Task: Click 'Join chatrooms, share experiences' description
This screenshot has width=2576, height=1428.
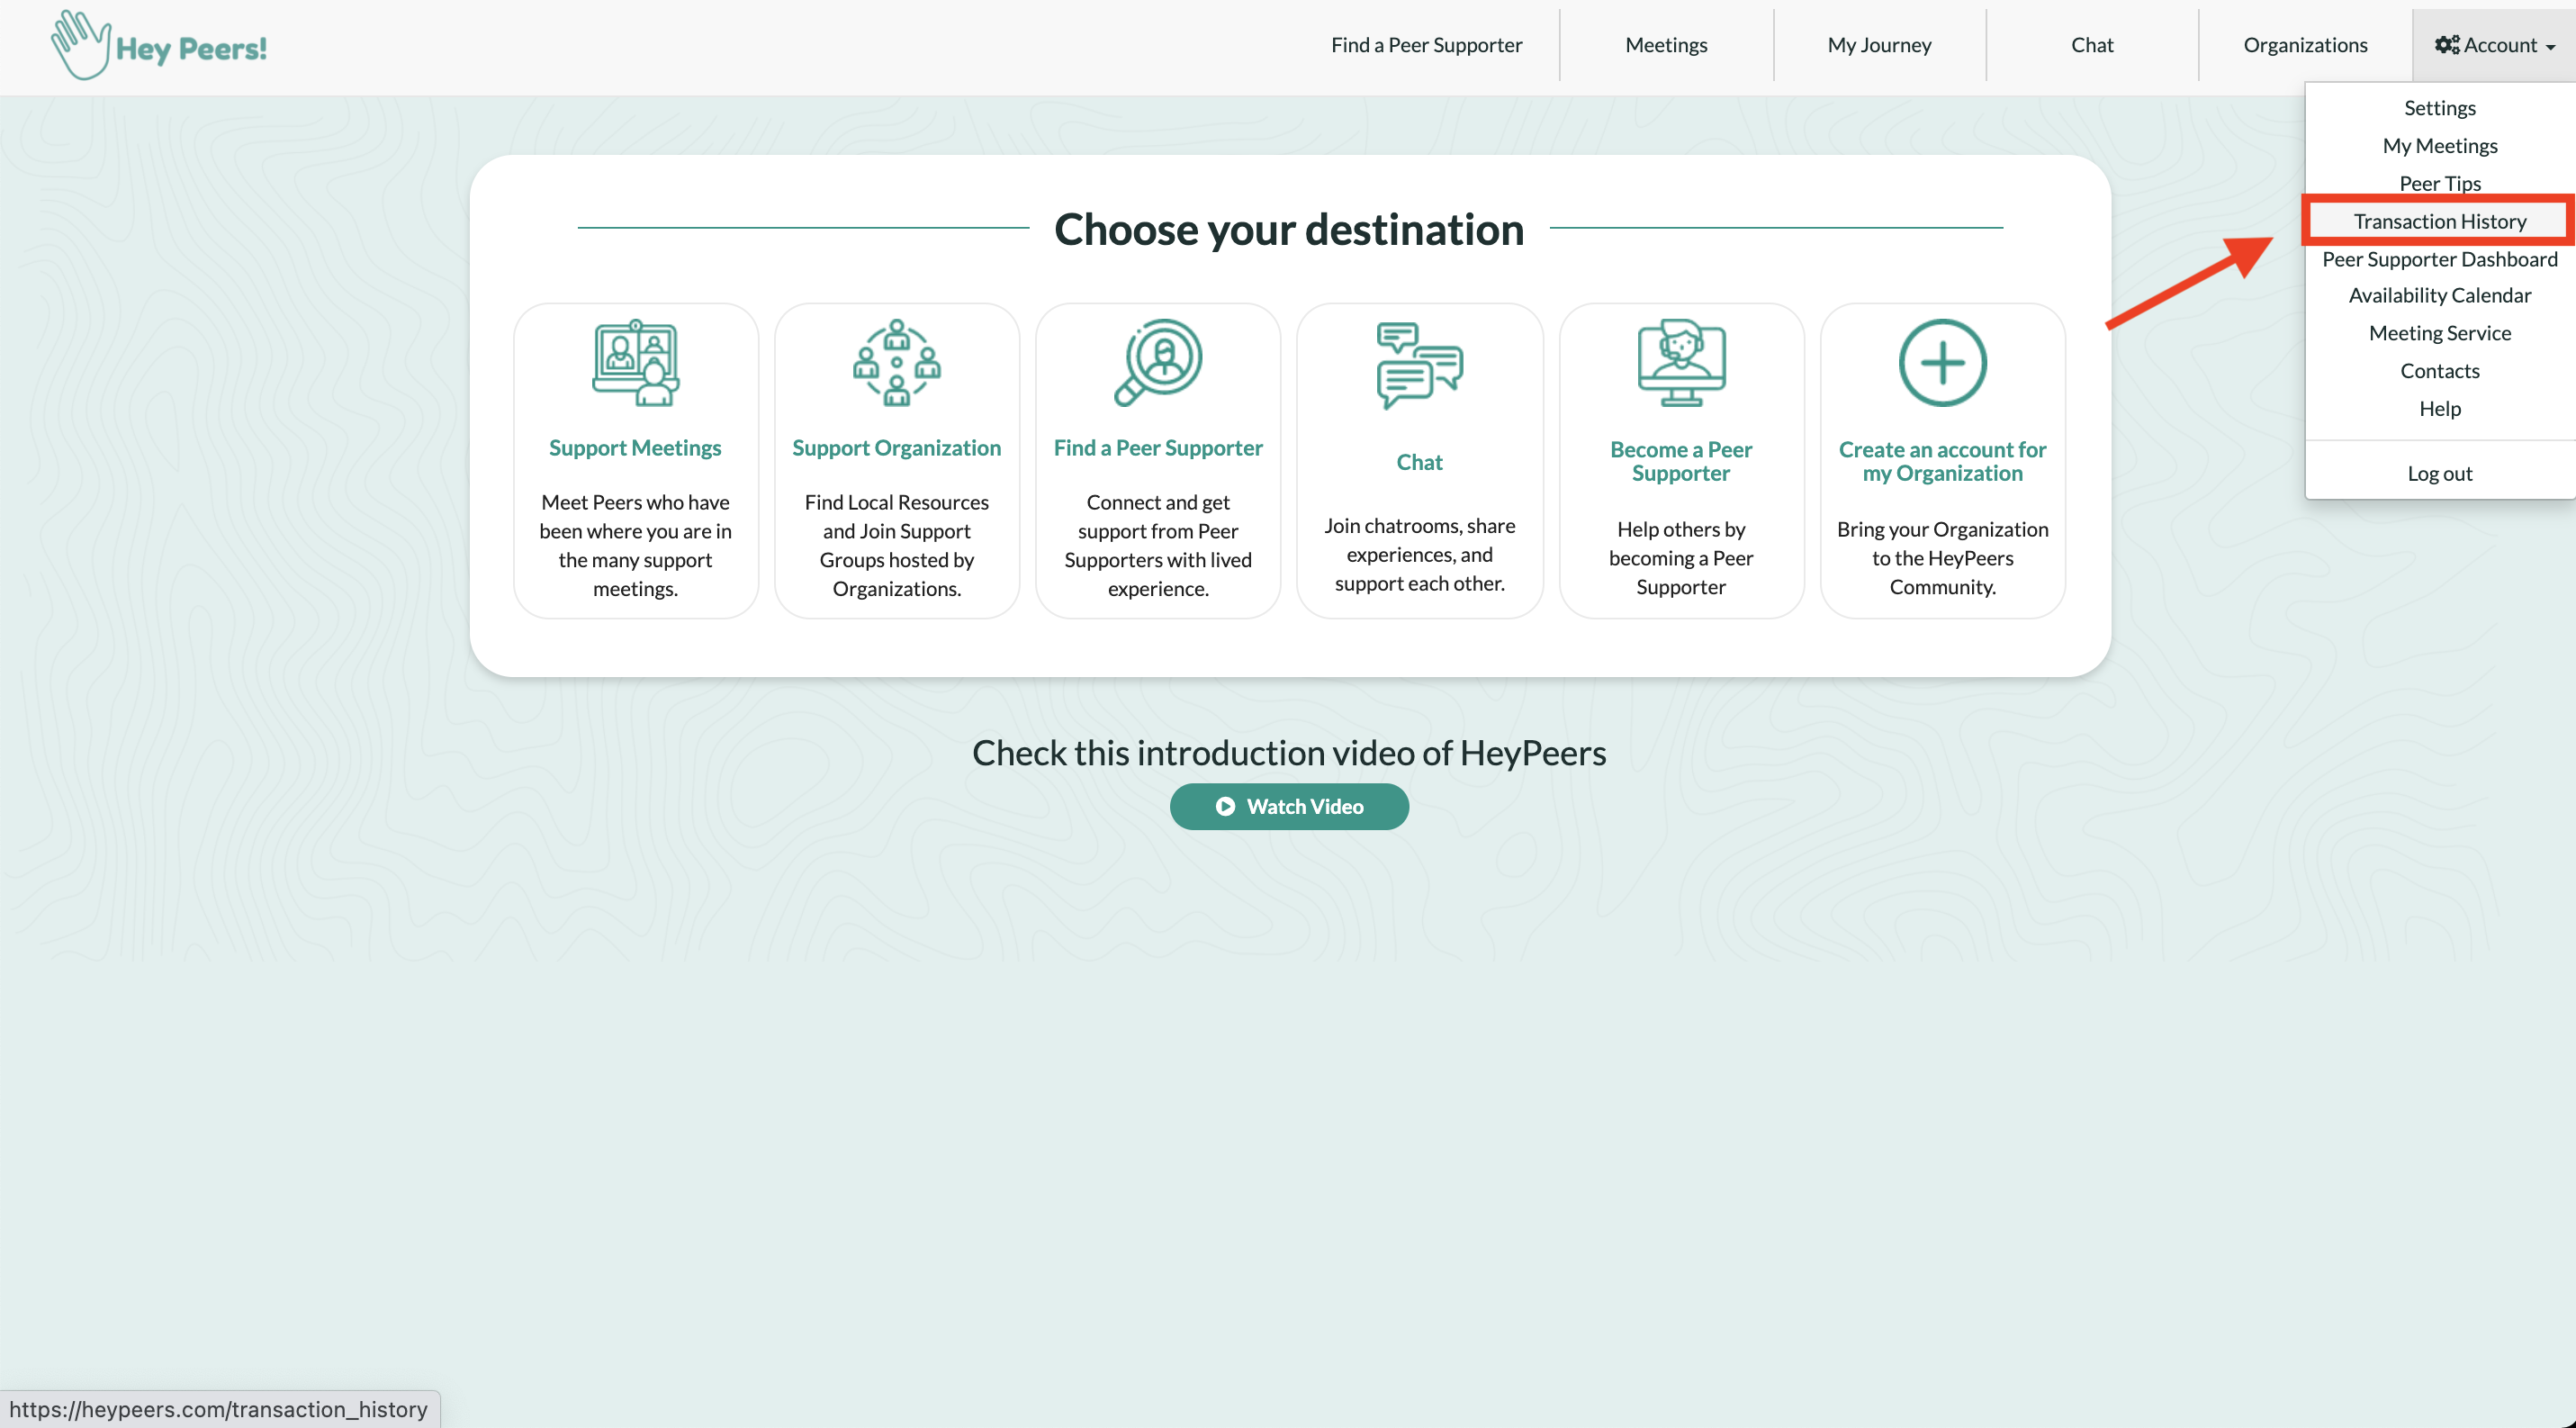Action: [1420, 554]
